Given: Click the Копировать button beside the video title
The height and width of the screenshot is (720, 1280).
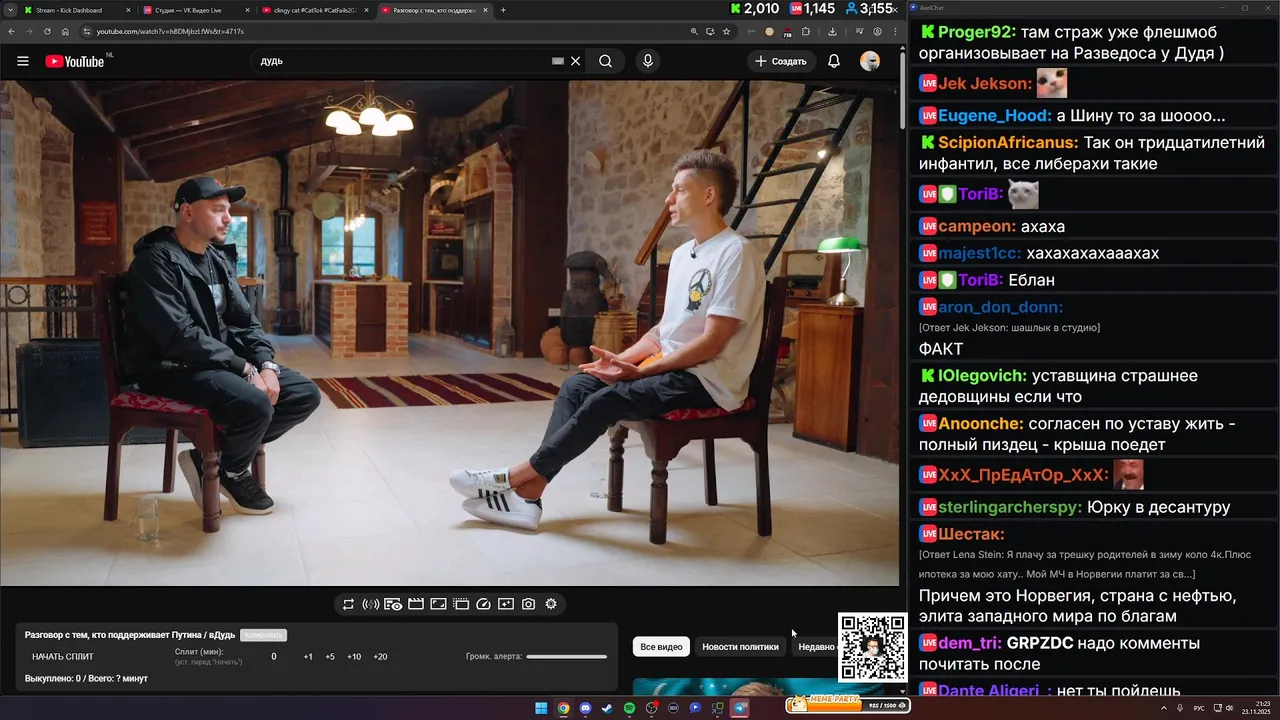Looking at the screenshot, I should (263, 635).
